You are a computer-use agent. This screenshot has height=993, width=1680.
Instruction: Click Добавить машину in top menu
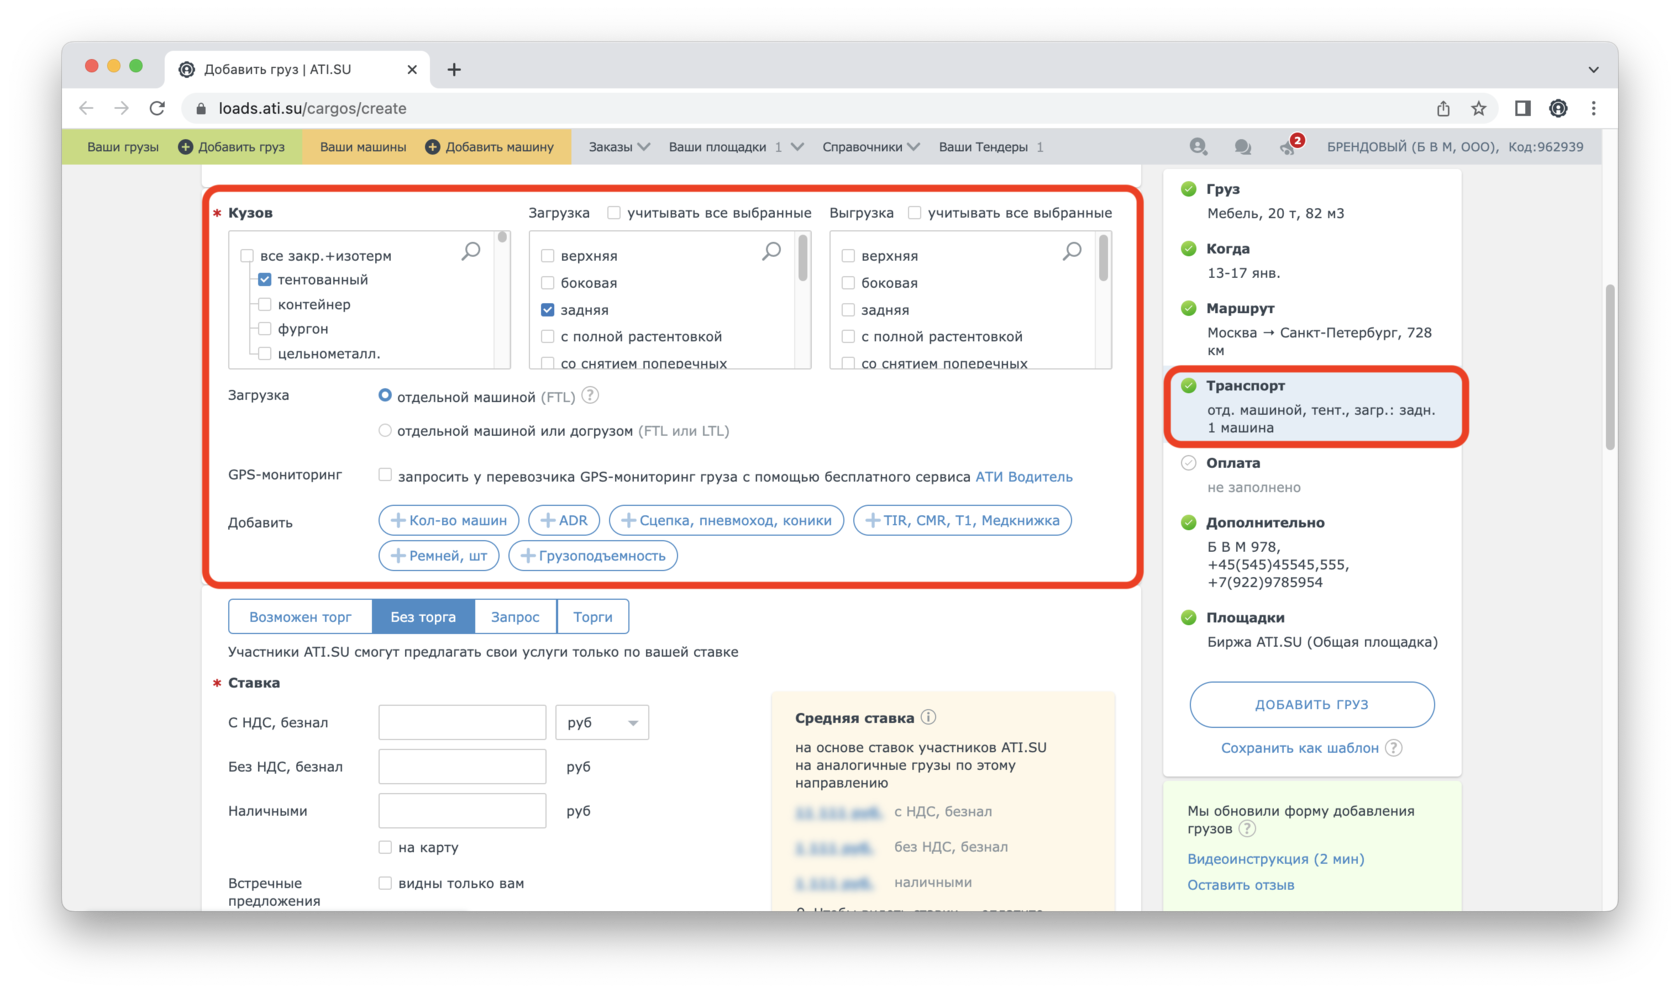click(x=490, y=147)
